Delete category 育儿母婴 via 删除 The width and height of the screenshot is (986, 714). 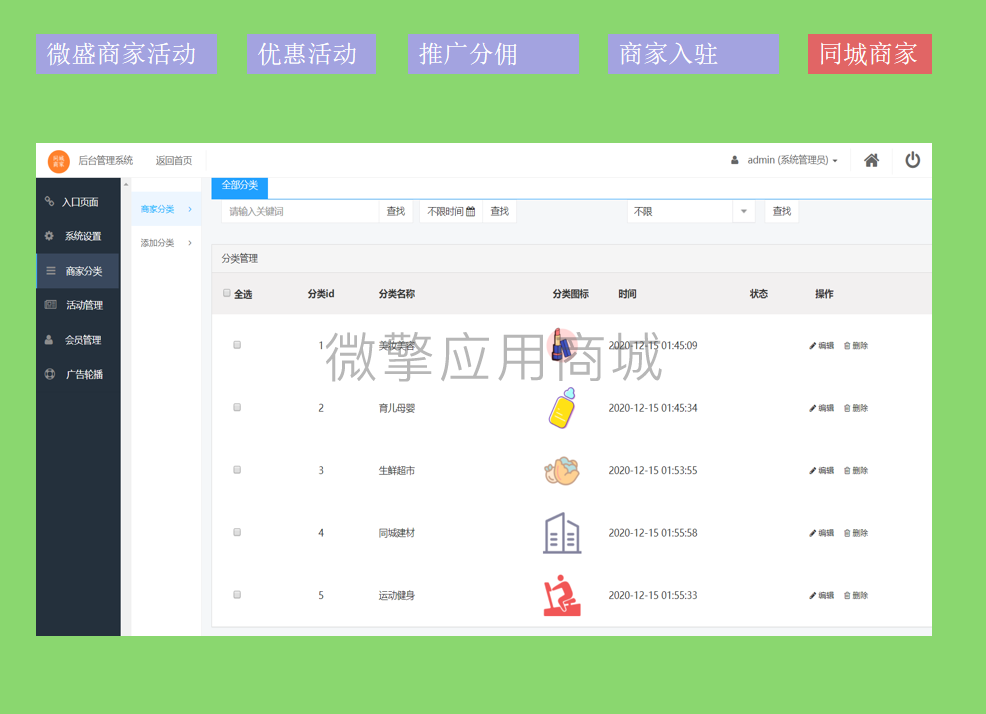tap(856, 408)
